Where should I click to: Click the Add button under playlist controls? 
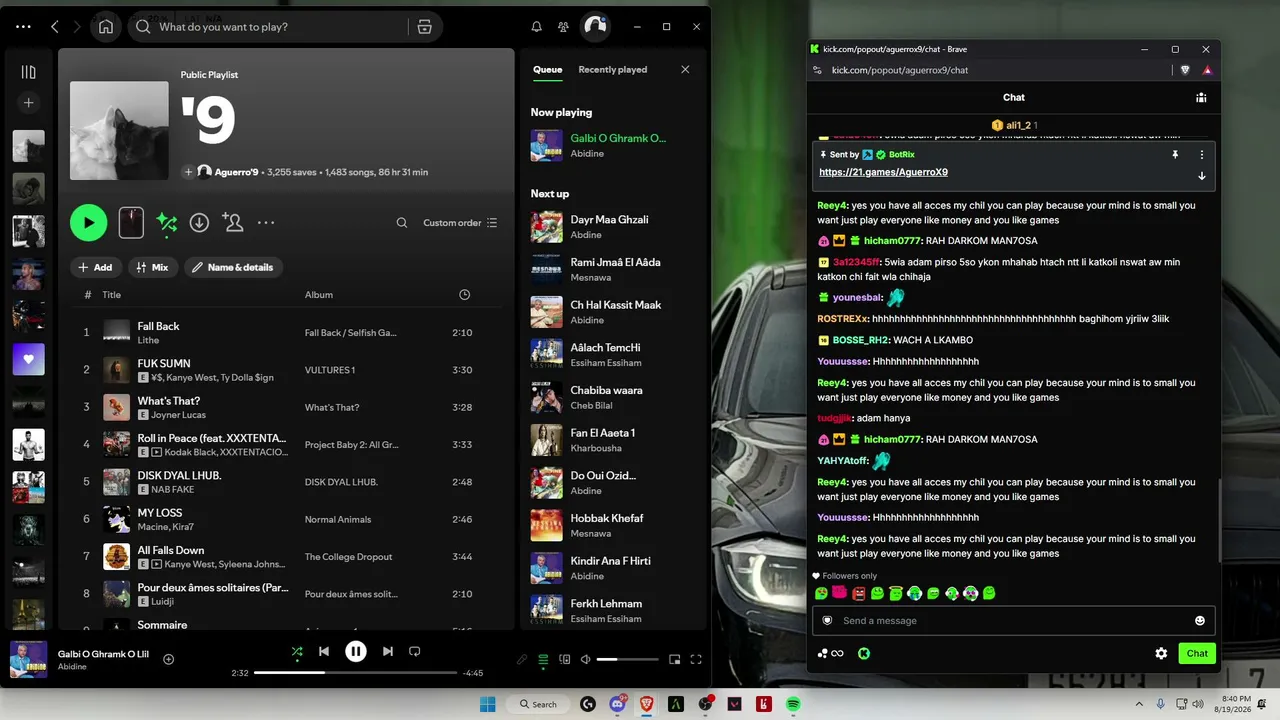pos(96,267)
